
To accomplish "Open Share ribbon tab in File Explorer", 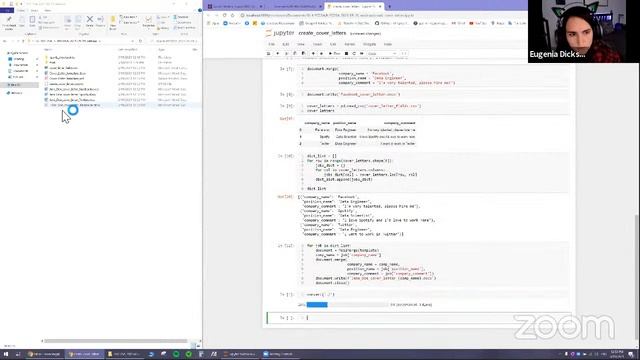I will click(x=34, y=10).
